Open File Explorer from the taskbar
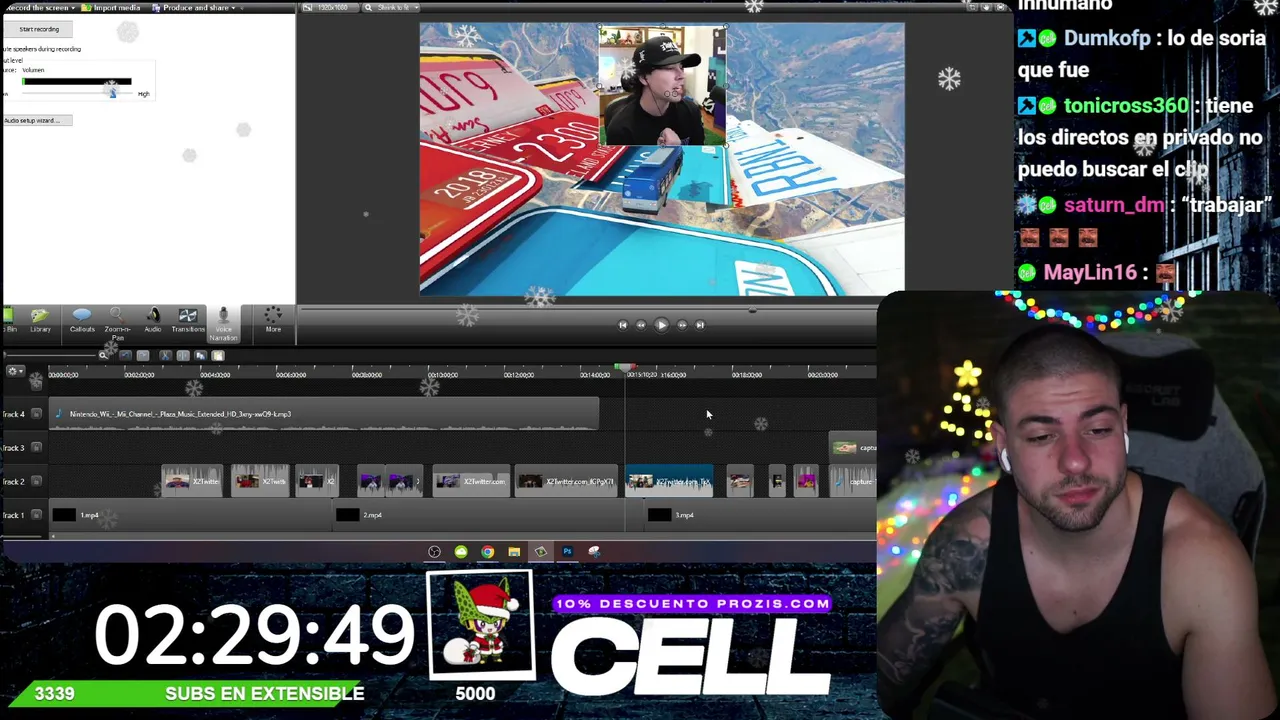This screenshot has height=720, width=1280. pyautogui.click(x=514, y=551)
